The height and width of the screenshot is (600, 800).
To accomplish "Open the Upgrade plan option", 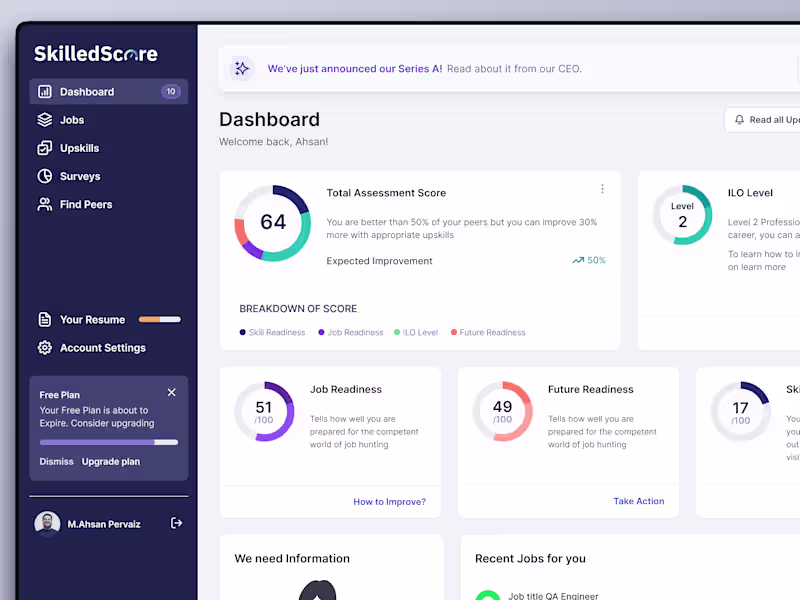I will click(113, 461).
